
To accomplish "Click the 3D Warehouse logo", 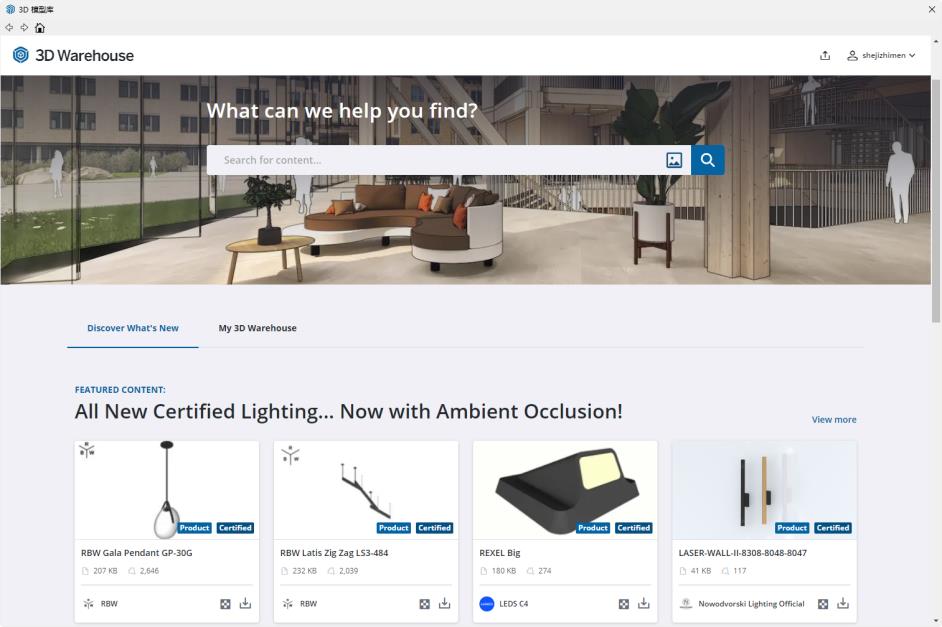I will 73,55.
